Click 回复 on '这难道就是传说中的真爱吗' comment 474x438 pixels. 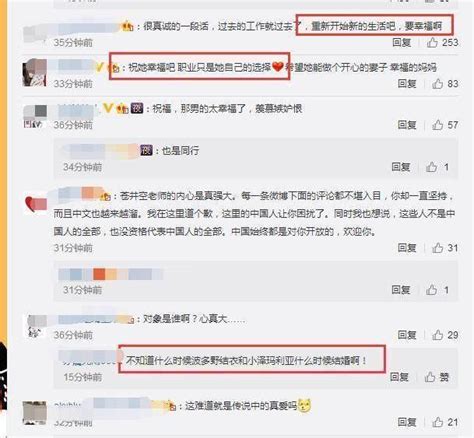[407, 422]
